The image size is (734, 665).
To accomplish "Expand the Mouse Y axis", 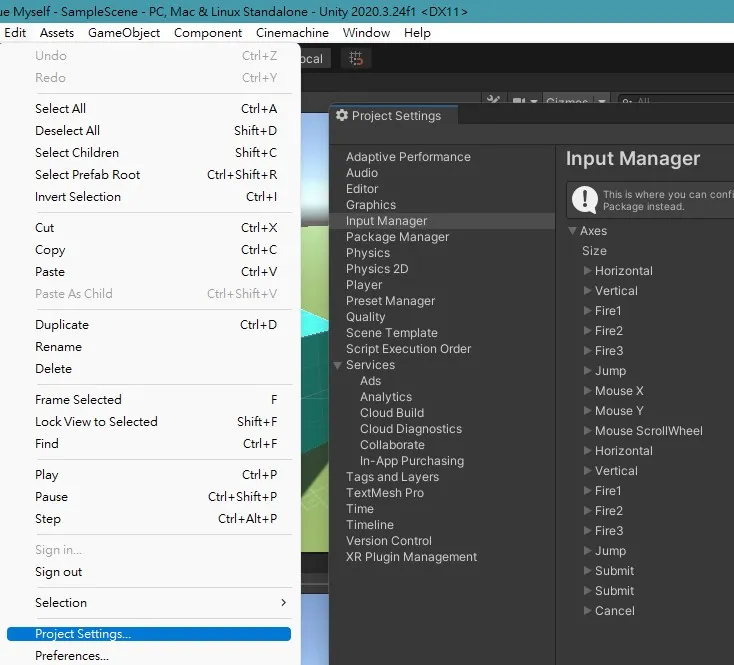I will click(587, 410).
